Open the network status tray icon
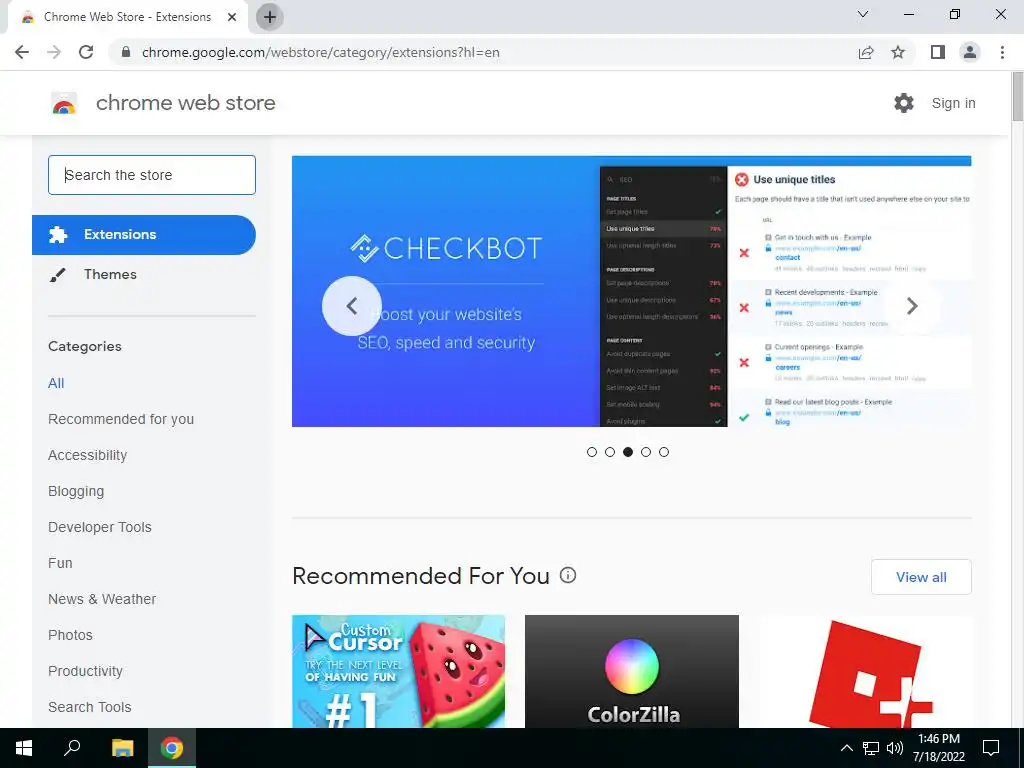The image size is (1024, 768). tap(871, 748)
